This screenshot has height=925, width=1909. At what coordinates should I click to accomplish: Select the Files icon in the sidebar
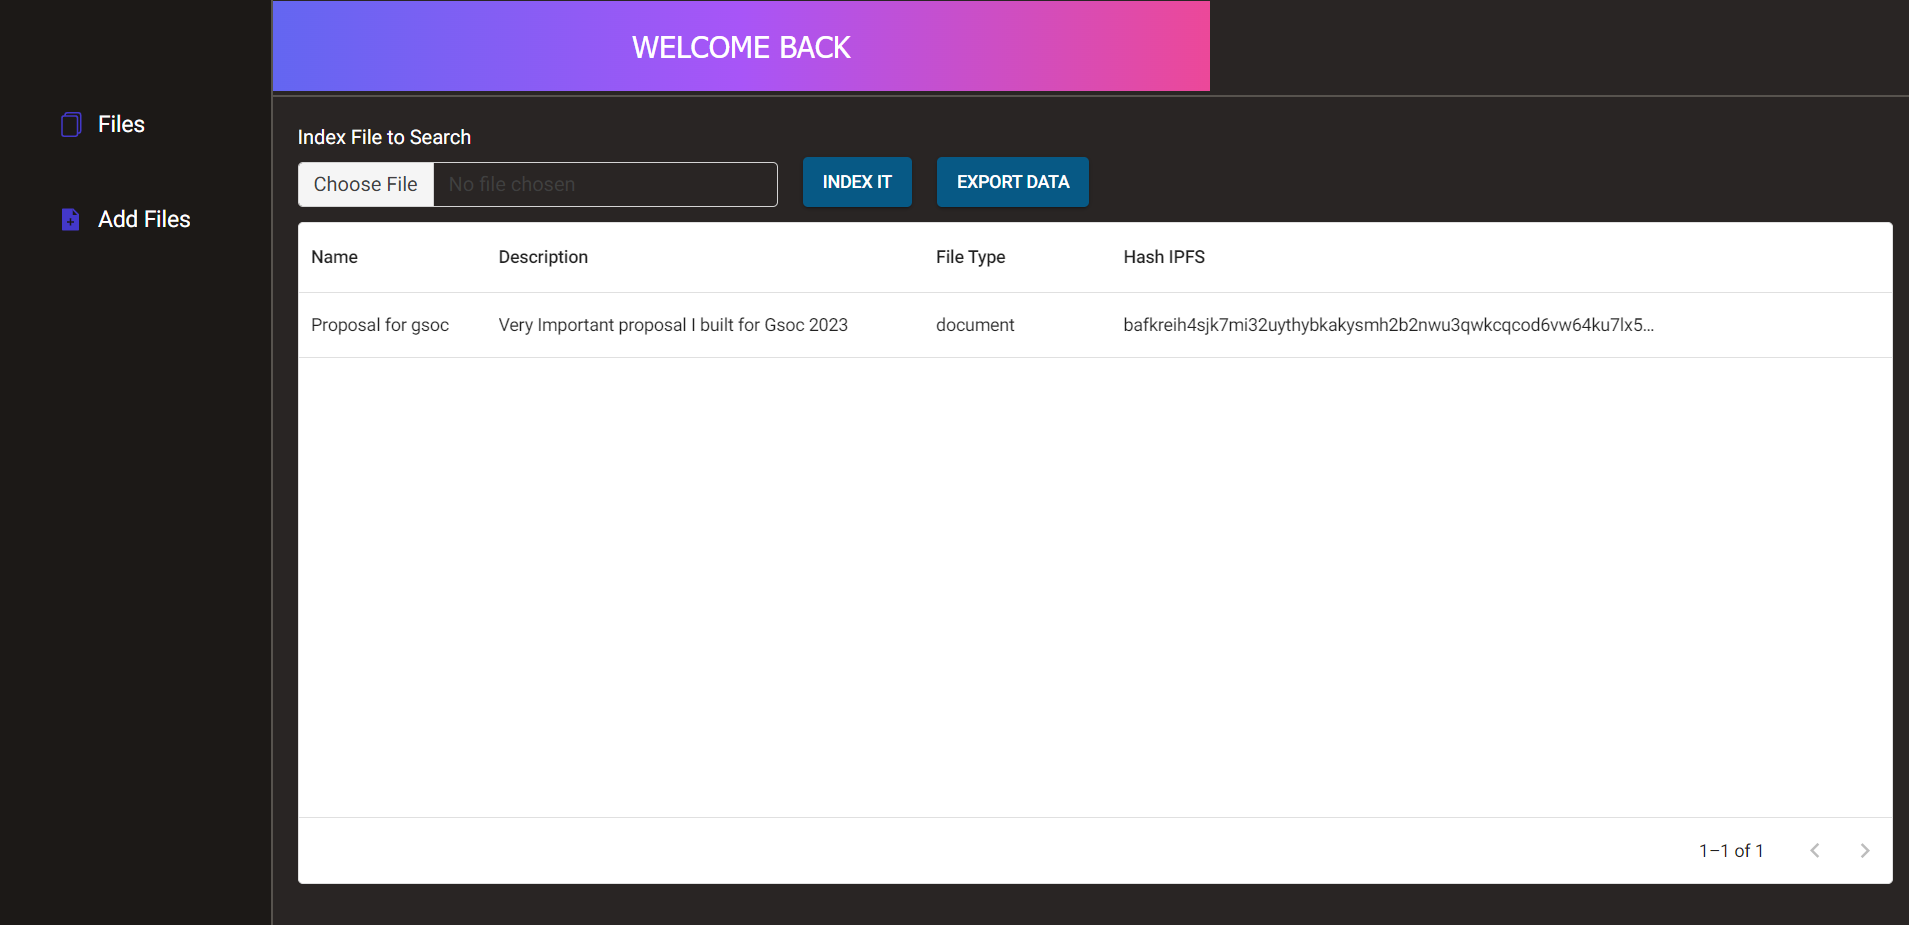tap(70, 123)
